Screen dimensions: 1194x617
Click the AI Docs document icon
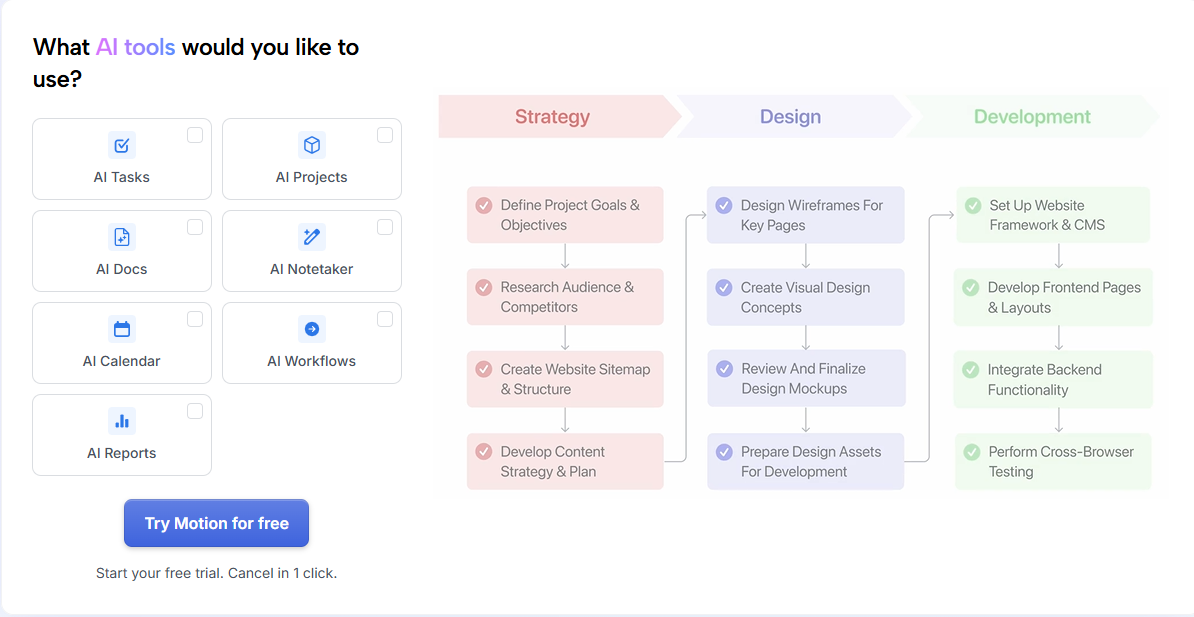pyautogui.click(x=122, y=237)
